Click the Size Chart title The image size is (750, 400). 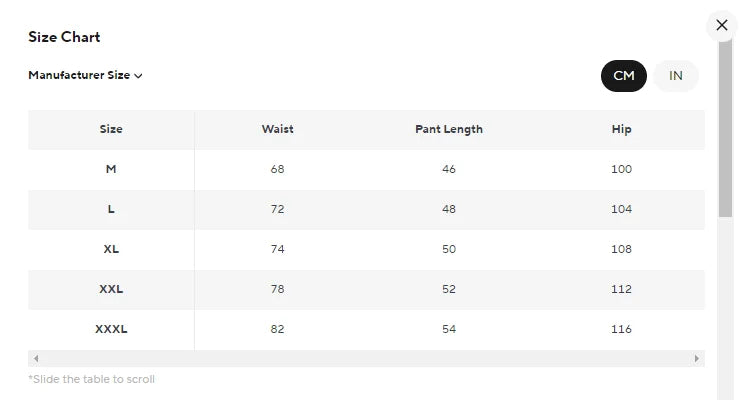point(64,37)
